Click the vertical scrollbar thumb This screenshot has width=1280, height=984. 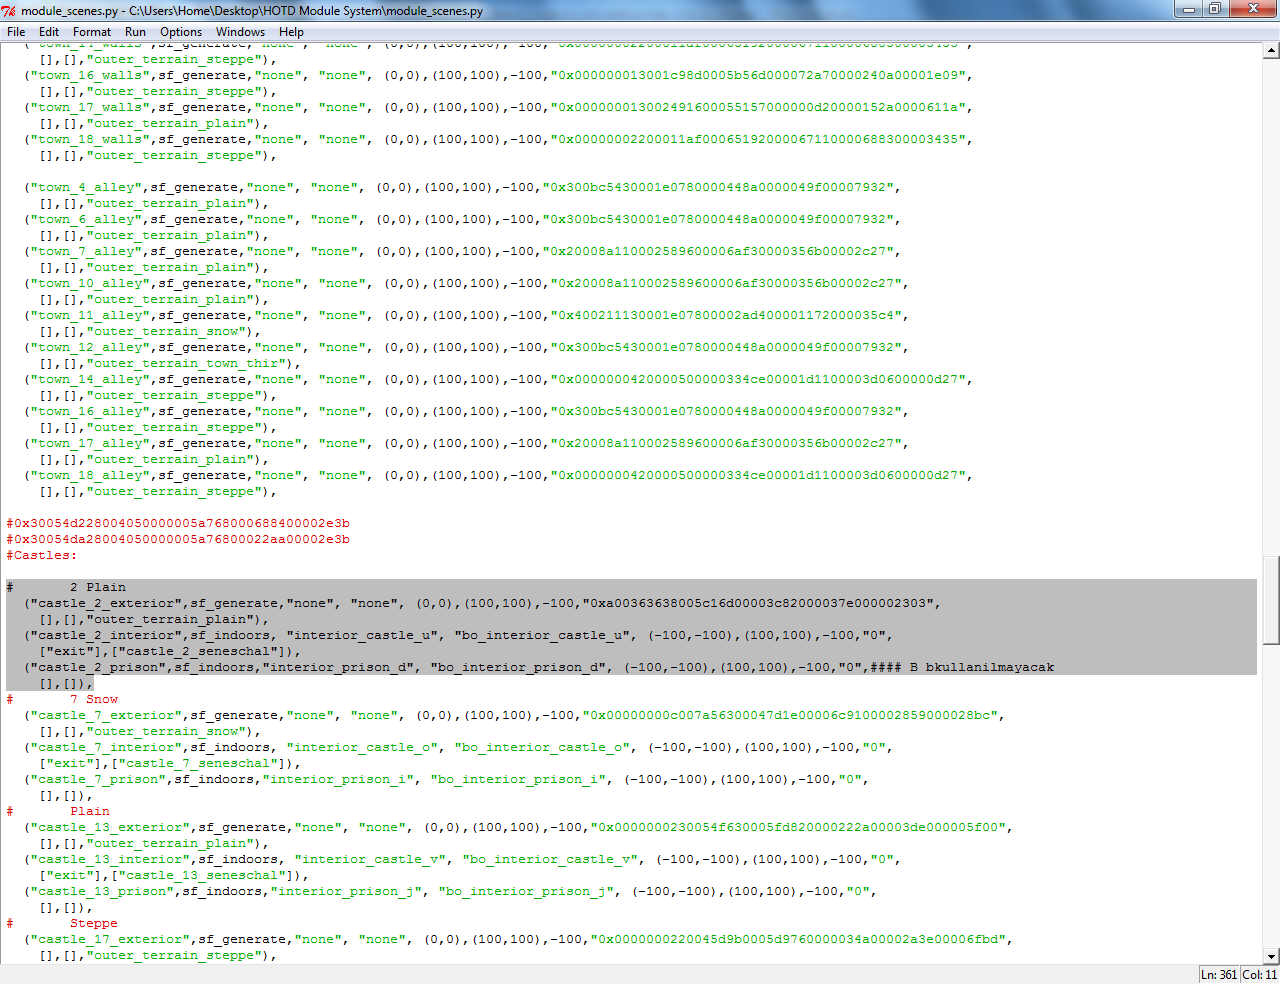tap(1271, 600)
